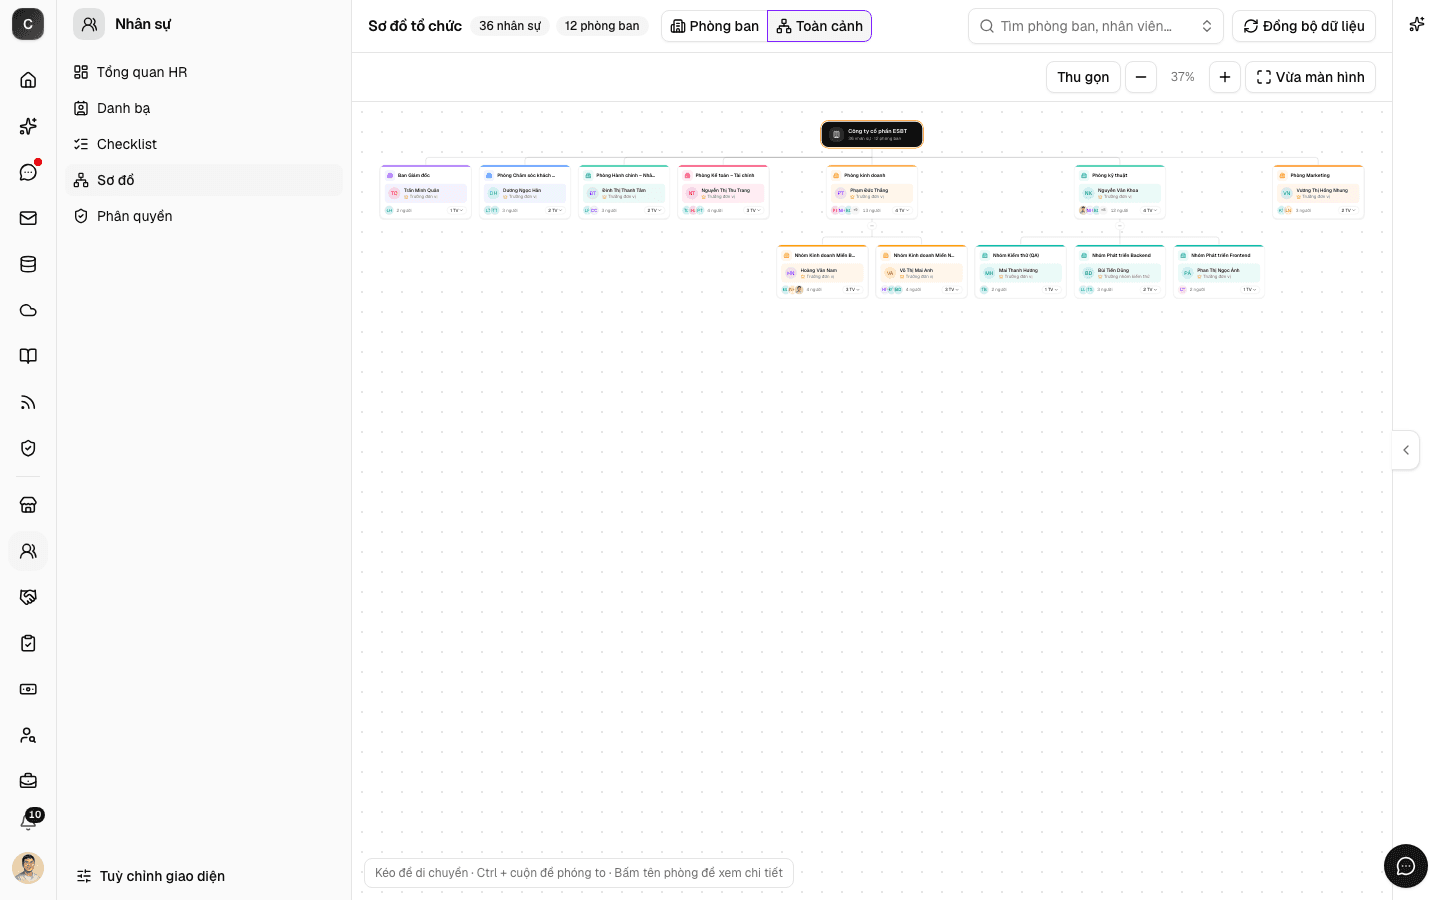The image size is (1440, 900).
Task: Open the chat support bubble button
Action: (1406, 866)
